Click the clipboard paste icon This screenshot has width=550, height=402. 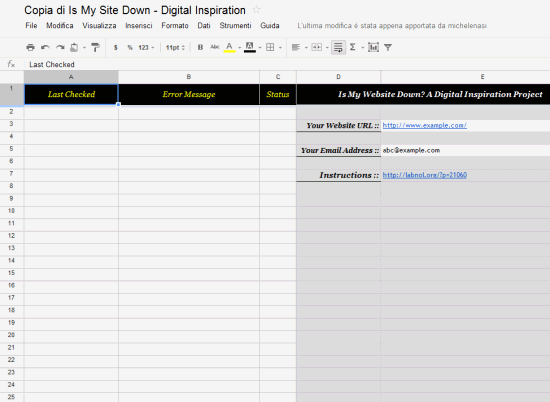[74, 47]
